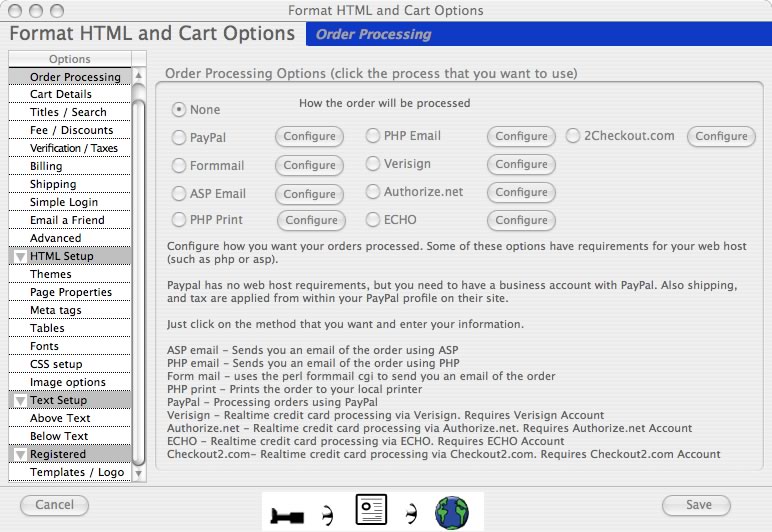This screenshot has height=532, width=772.
Task: Collapse the HTML Setup section triangle
Action: [x=20, y=256]
